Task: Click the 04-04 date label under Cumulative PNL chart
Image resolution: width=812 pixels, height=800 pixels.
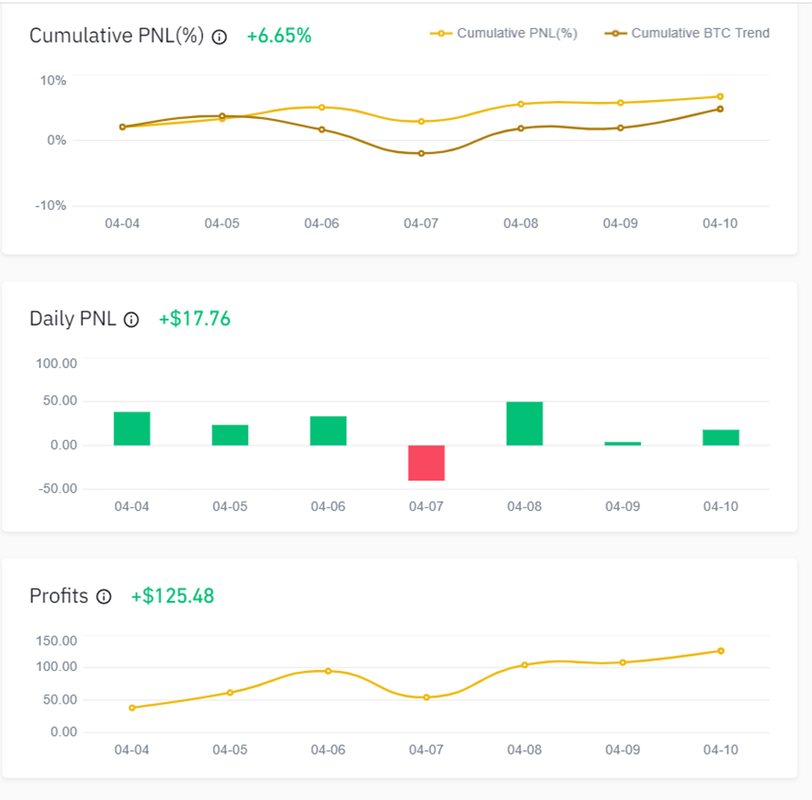Action: click(122, 224)
